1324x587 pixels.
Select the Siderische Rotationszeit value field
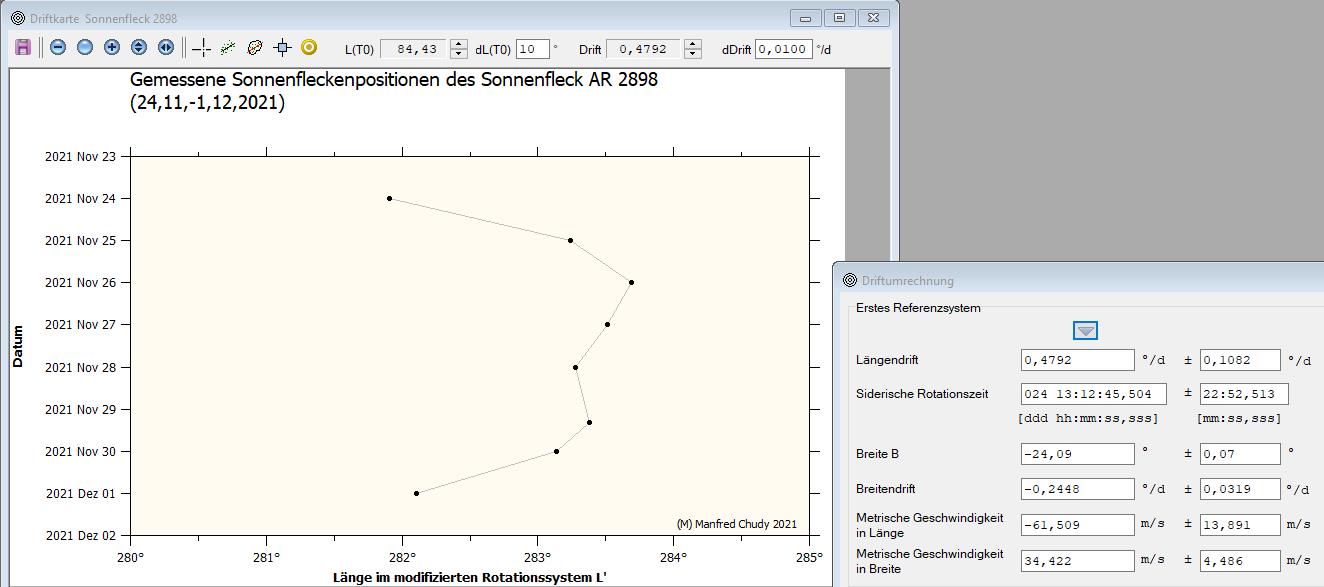click(x=1093, y=394)
